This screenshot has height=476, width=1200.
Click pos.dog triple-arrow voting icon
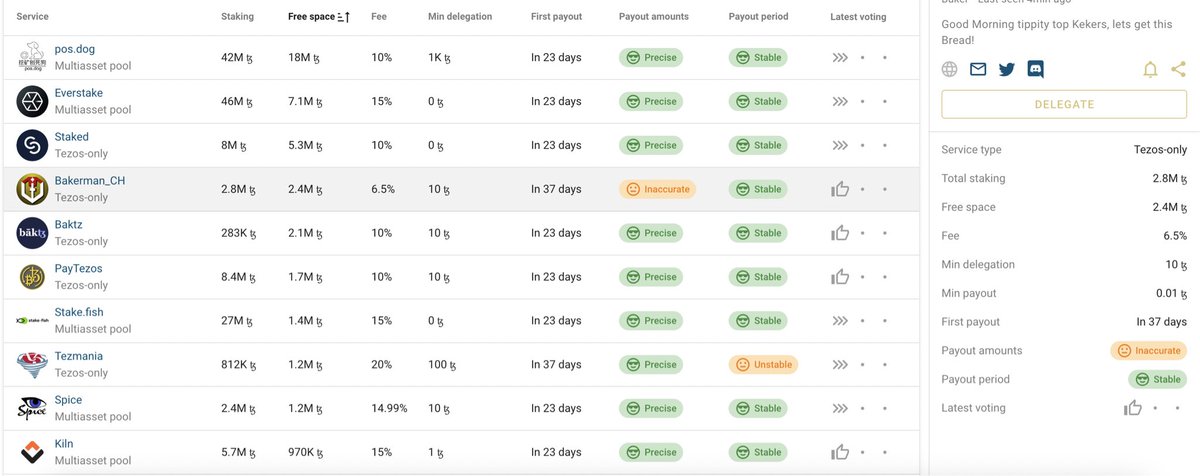point(840,58)
